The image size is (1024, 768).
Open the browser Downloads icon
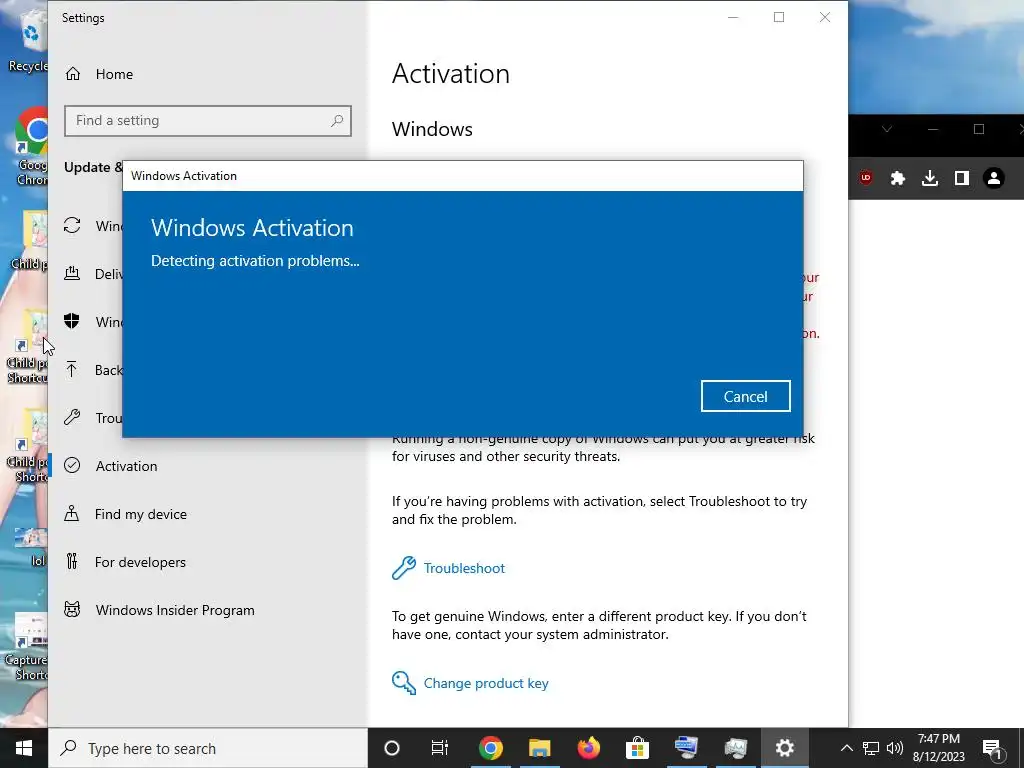pos(930,178)
